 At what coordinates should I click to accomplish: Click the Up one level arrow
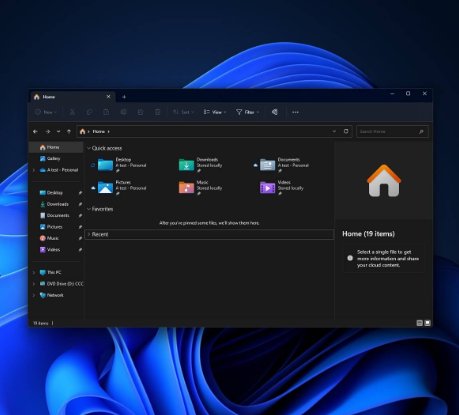[x=69, y=132]
